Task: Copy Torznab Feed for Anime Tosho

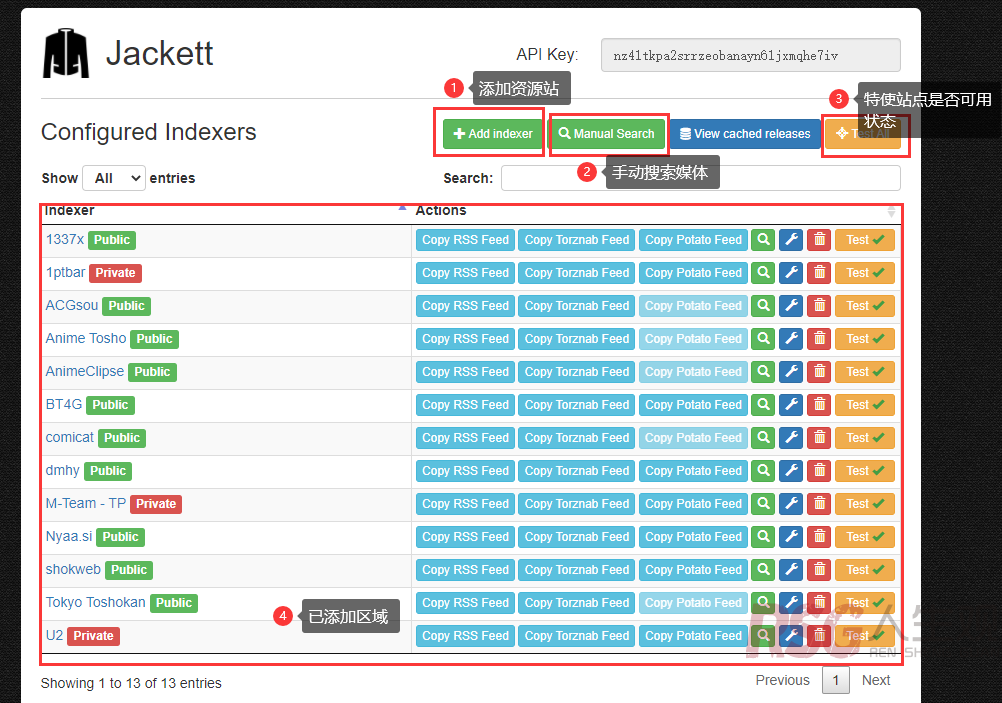Action: pos(577,339)
